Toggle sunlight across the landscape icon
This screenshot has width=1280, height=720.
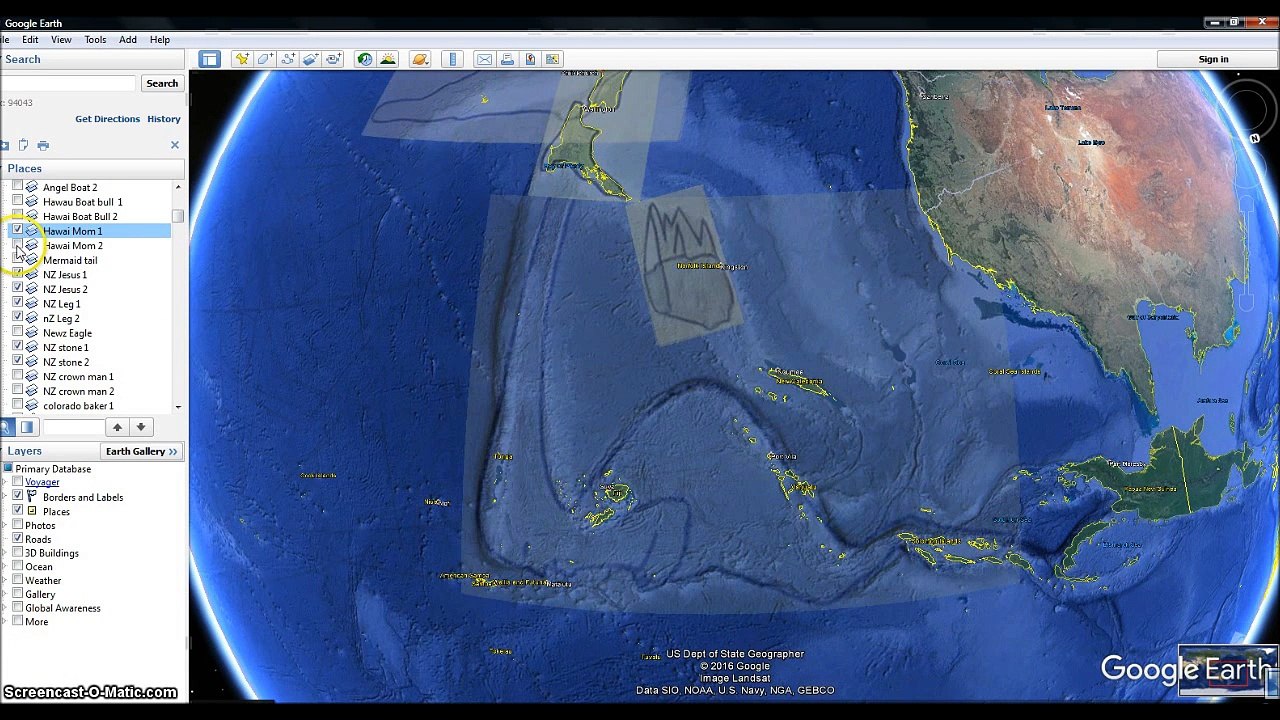pos(388,59)
